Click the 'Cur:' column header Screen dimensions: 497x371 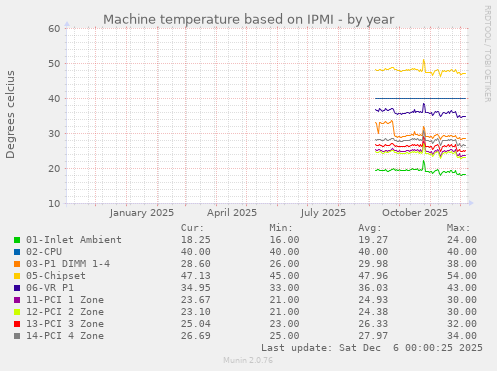(x=192, y=228)
